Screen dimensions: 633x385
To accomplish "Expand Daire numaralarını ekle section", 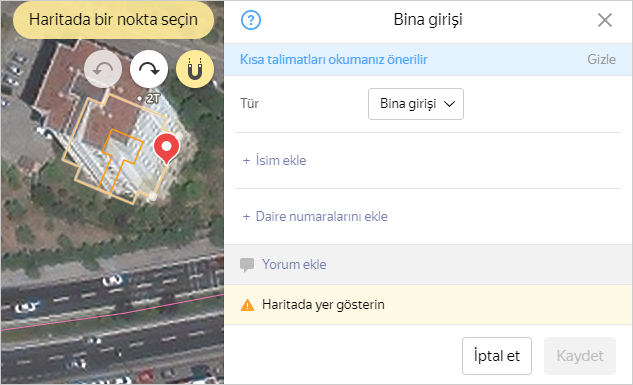I will [315, 217].
